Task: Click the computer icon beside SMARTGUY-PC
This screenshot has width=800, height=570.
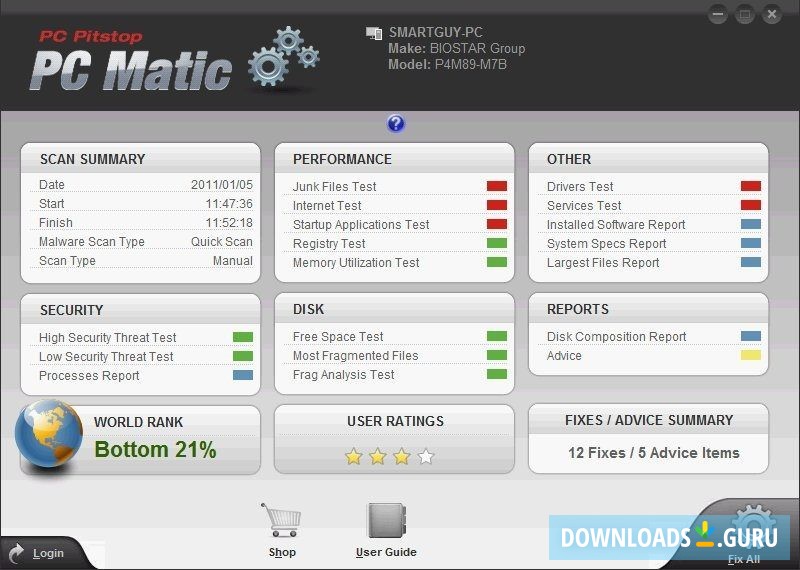Action: 374,34
